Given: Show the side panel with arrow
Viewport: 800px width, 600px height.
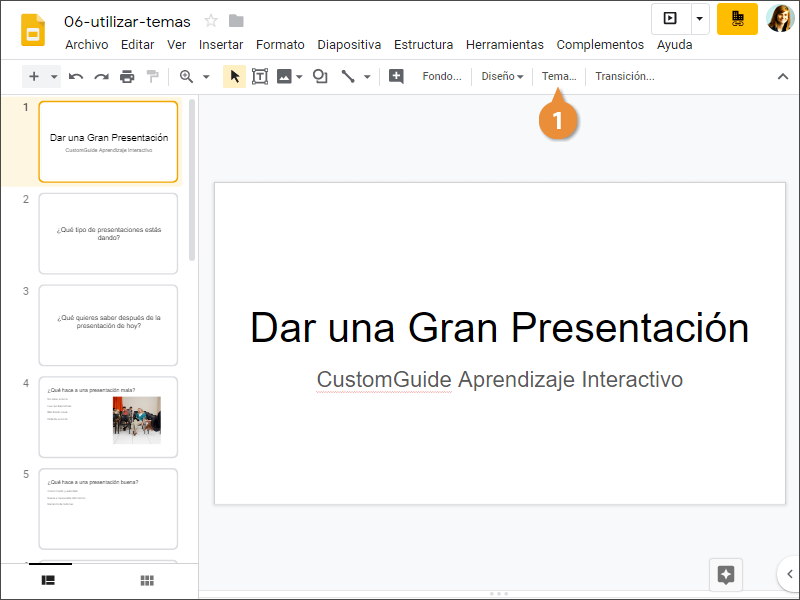Looking at the screenshot, I should click(789, 574).
